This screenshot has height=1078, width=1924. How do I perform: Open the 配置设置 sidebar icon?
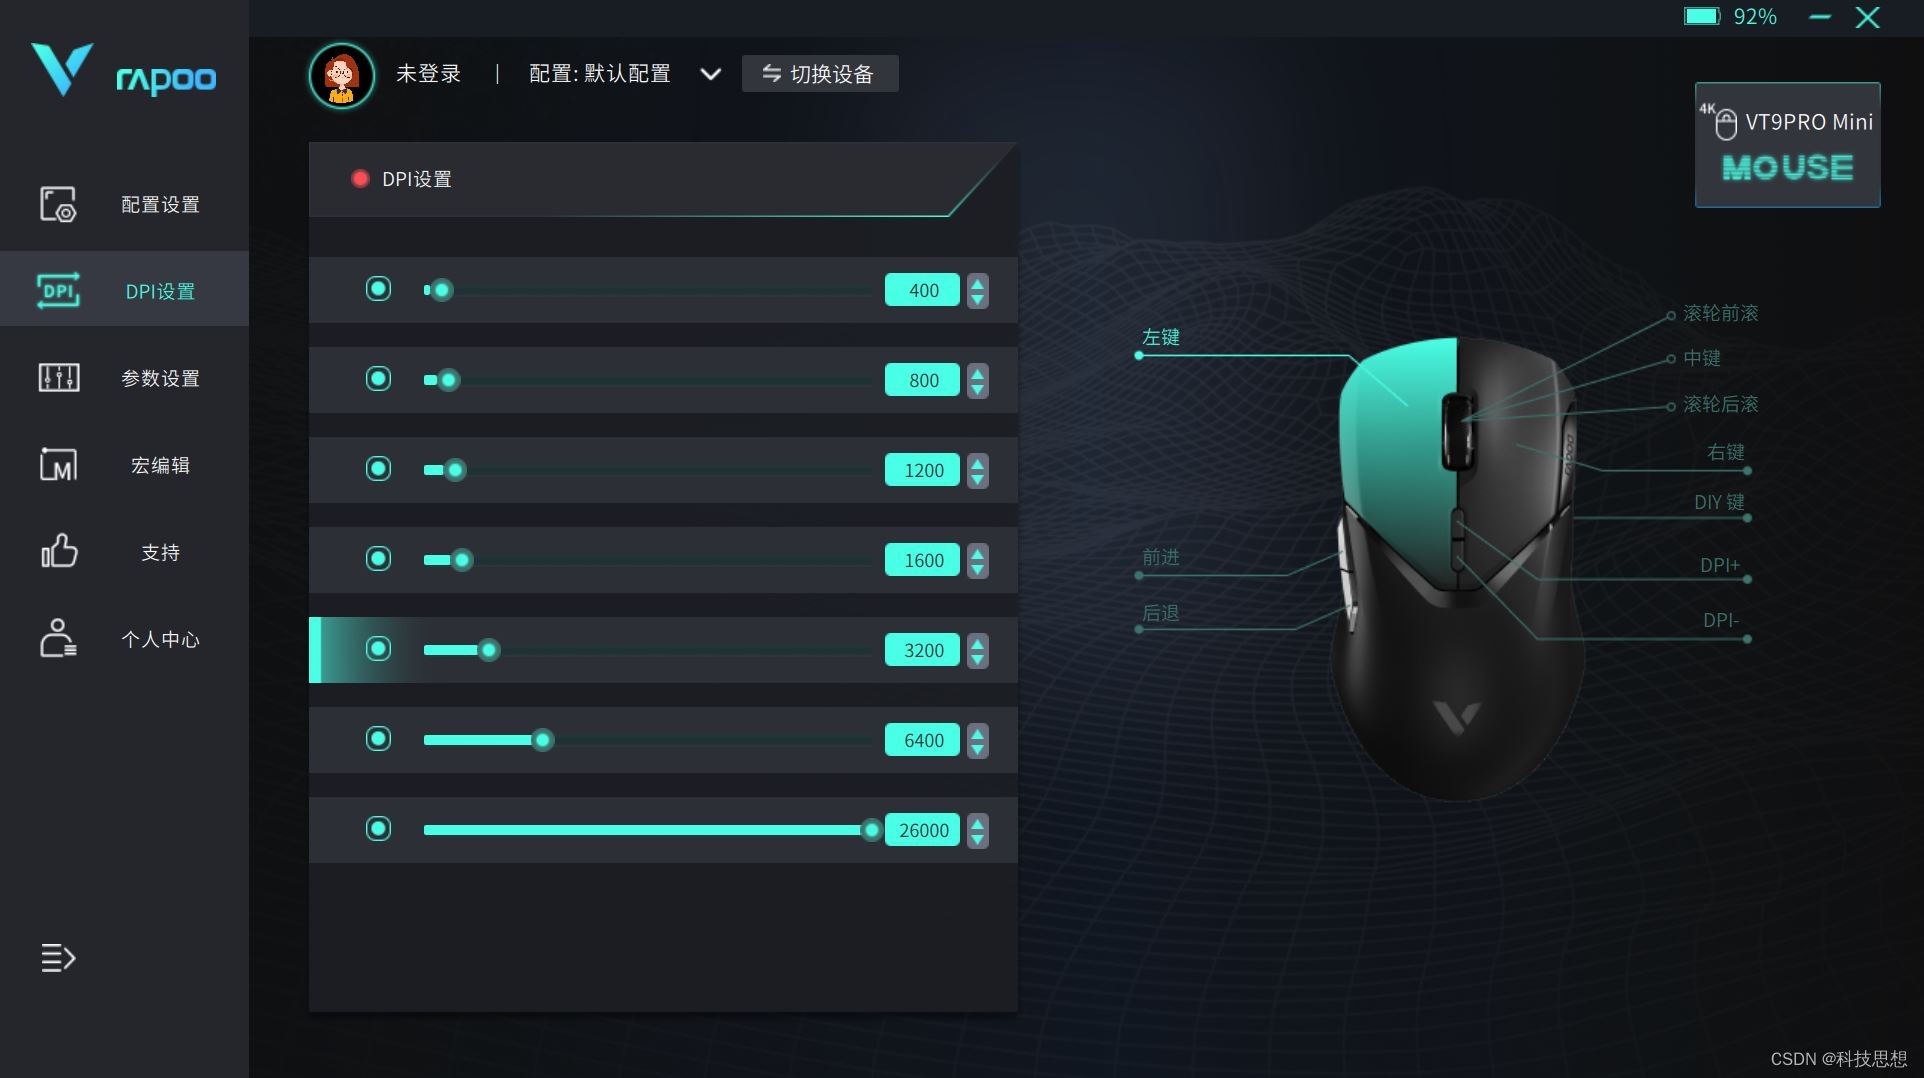point(58,204)
